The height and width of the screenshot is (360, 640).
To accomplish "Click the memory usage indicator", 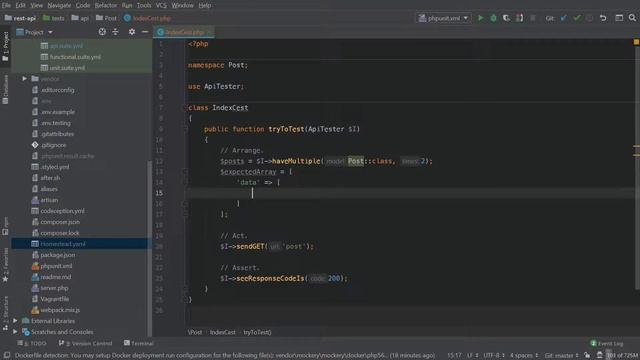I will pos(622,356).
